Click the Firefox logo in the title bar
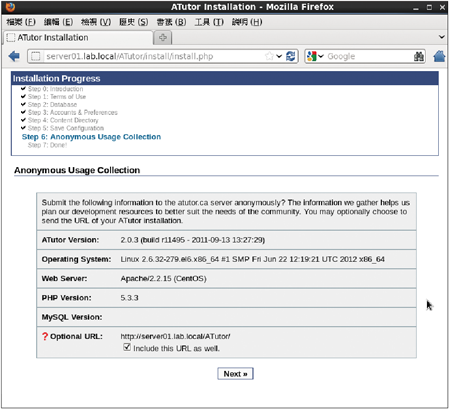Viewport: 450px width, 410px height. coord(10,7)
